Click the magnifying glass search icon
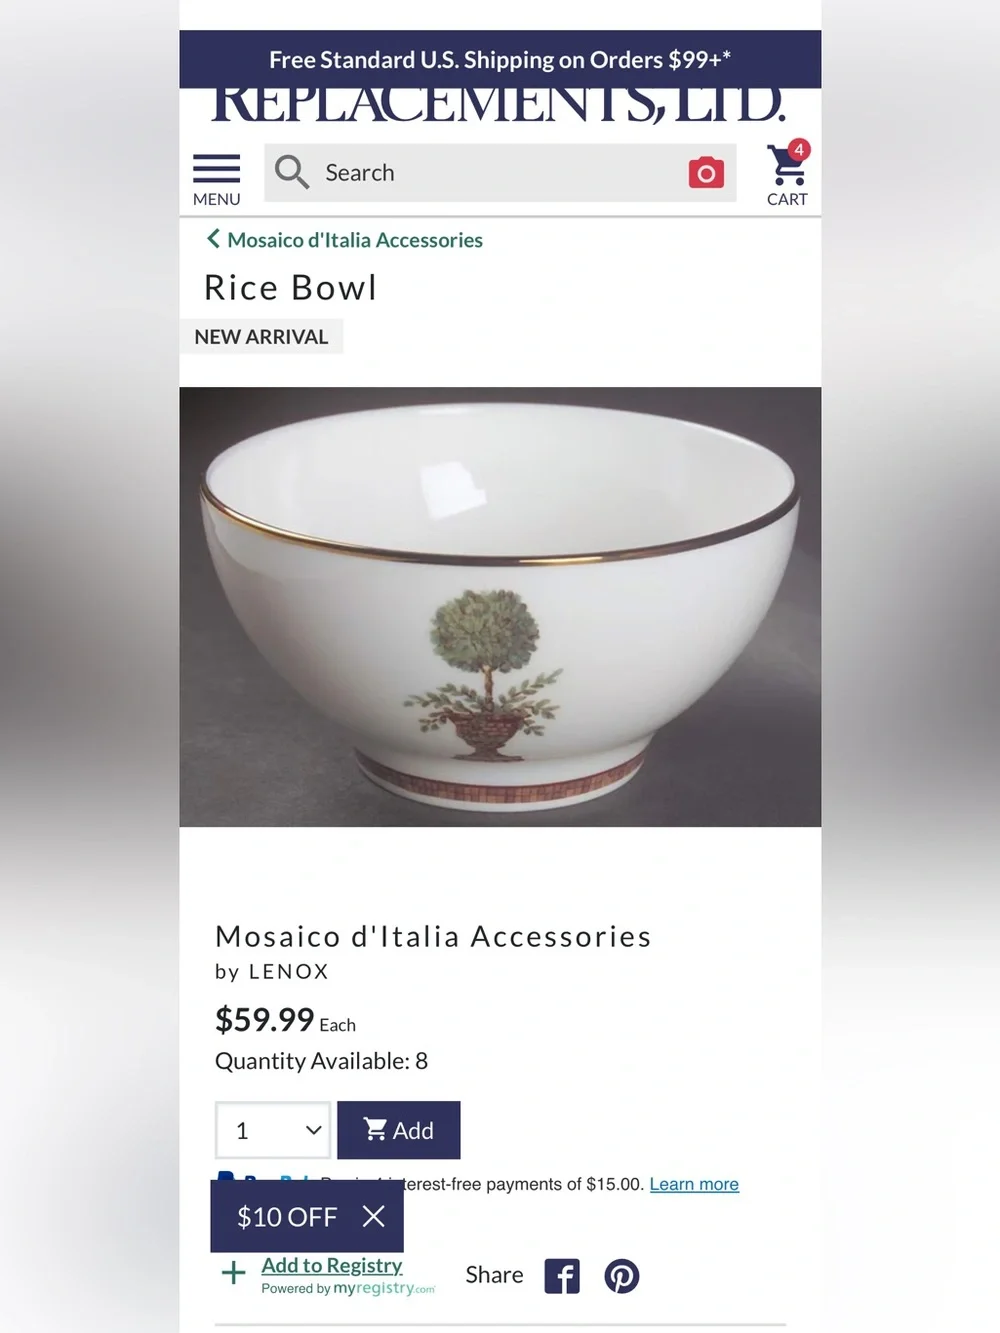Screen dimensions: 1000x1333 click(291, 172)
